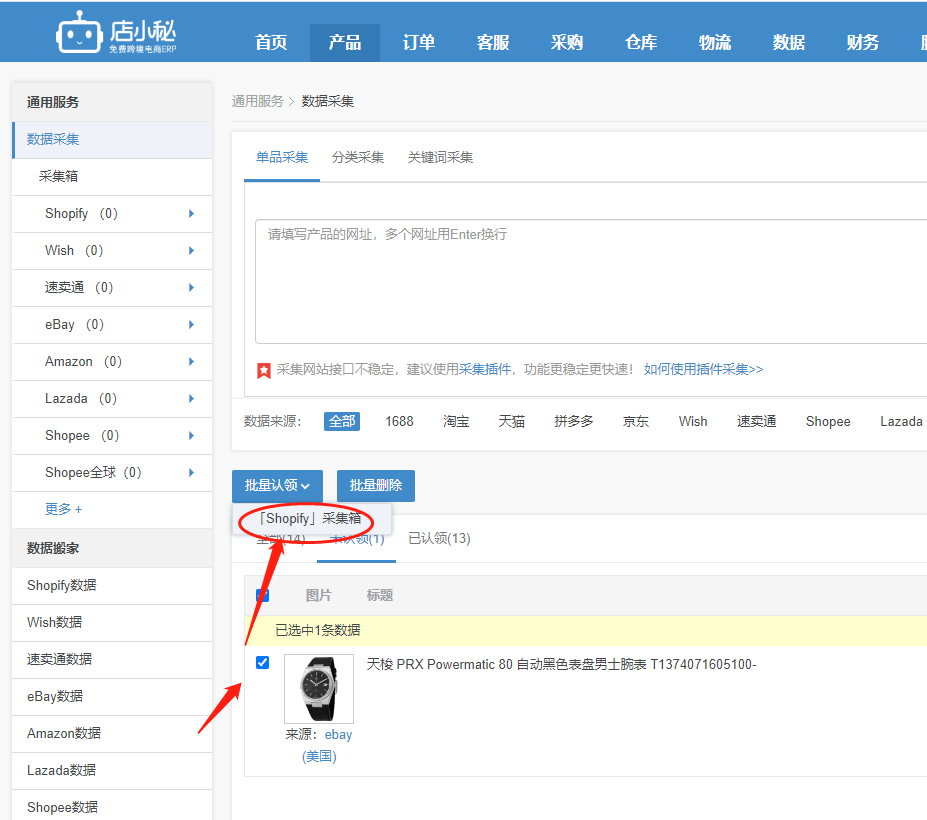
Task: Open the 财务 top menu
Action: point(863,43)
